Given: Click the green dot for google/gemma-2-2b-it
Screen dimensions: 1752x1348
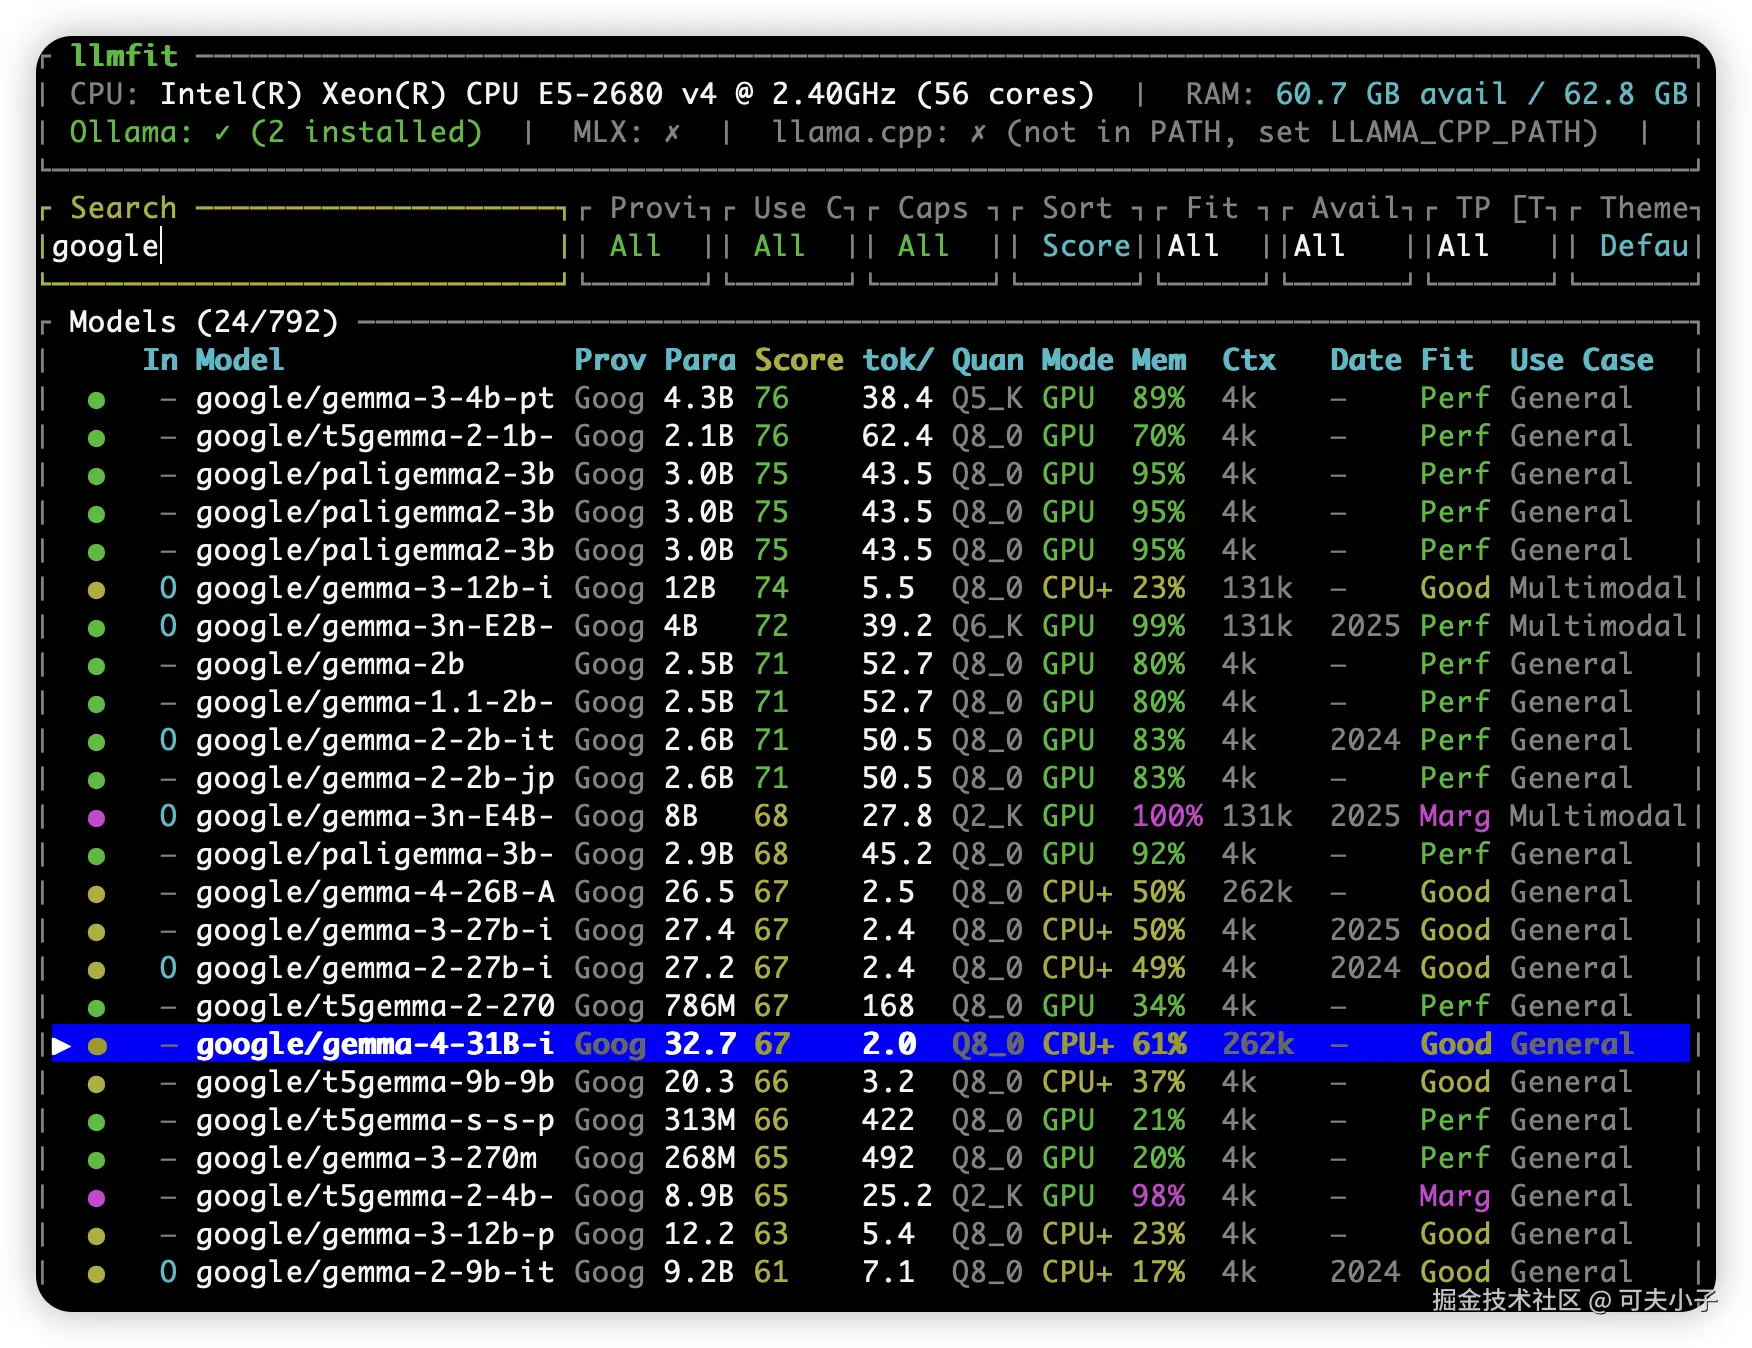Looking at the screenshot, I should click(96, 742).
